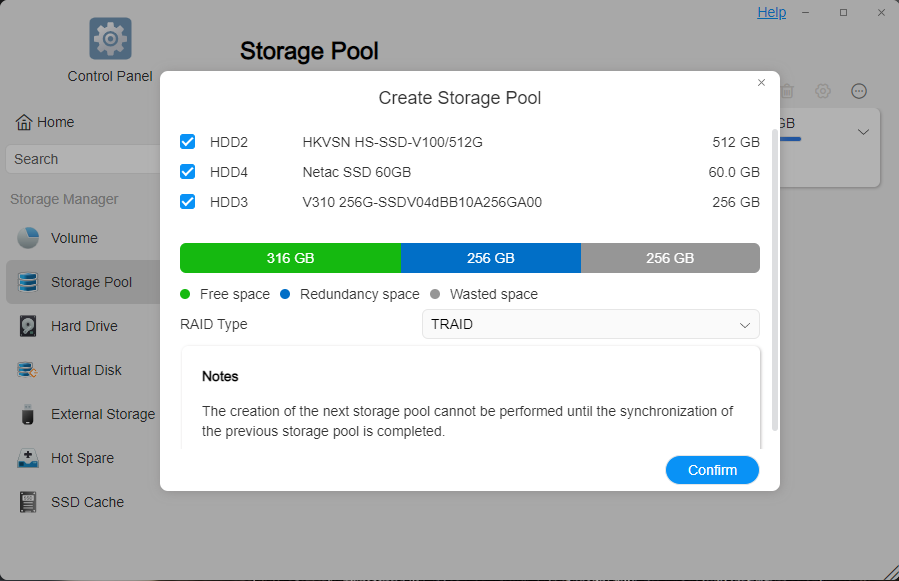Go to Home in the sidebar
The height and width of the screenshot is (581, 899).
[x=45, y=122]
